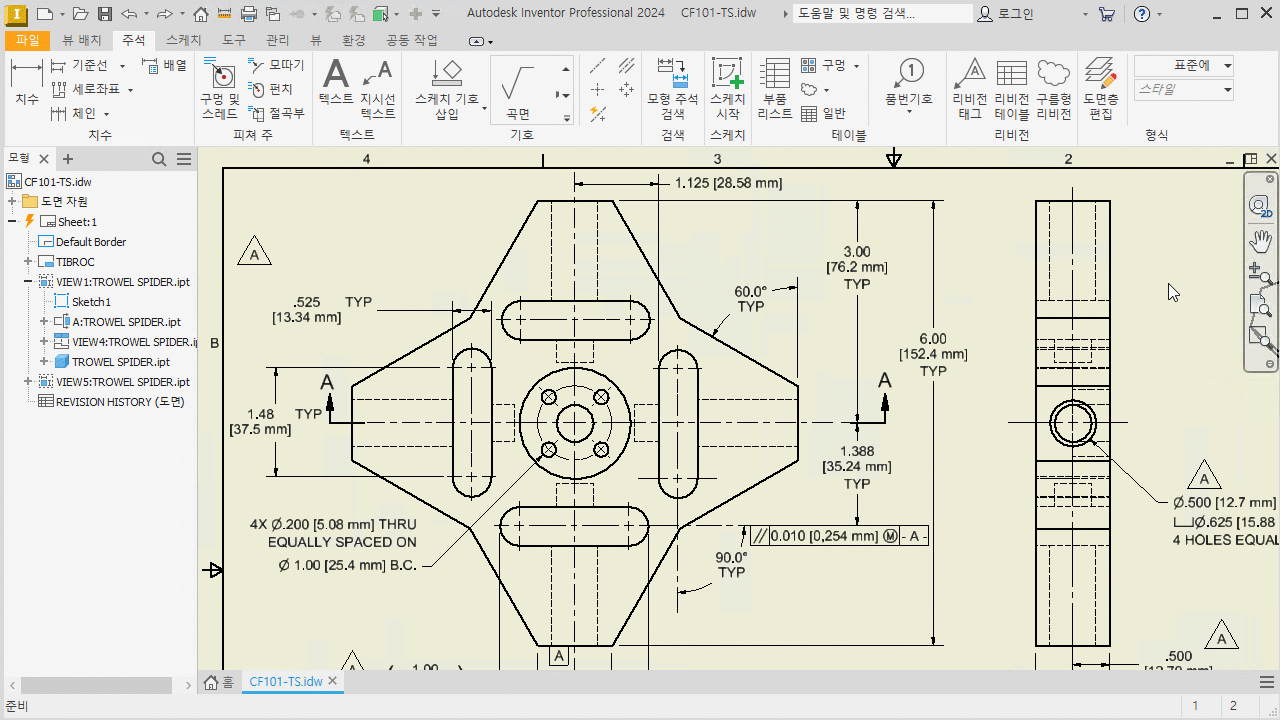Insert a 리비전 테이블 revision table
This screenshot has width=1280, height=720.
[x=1012, y=88]
